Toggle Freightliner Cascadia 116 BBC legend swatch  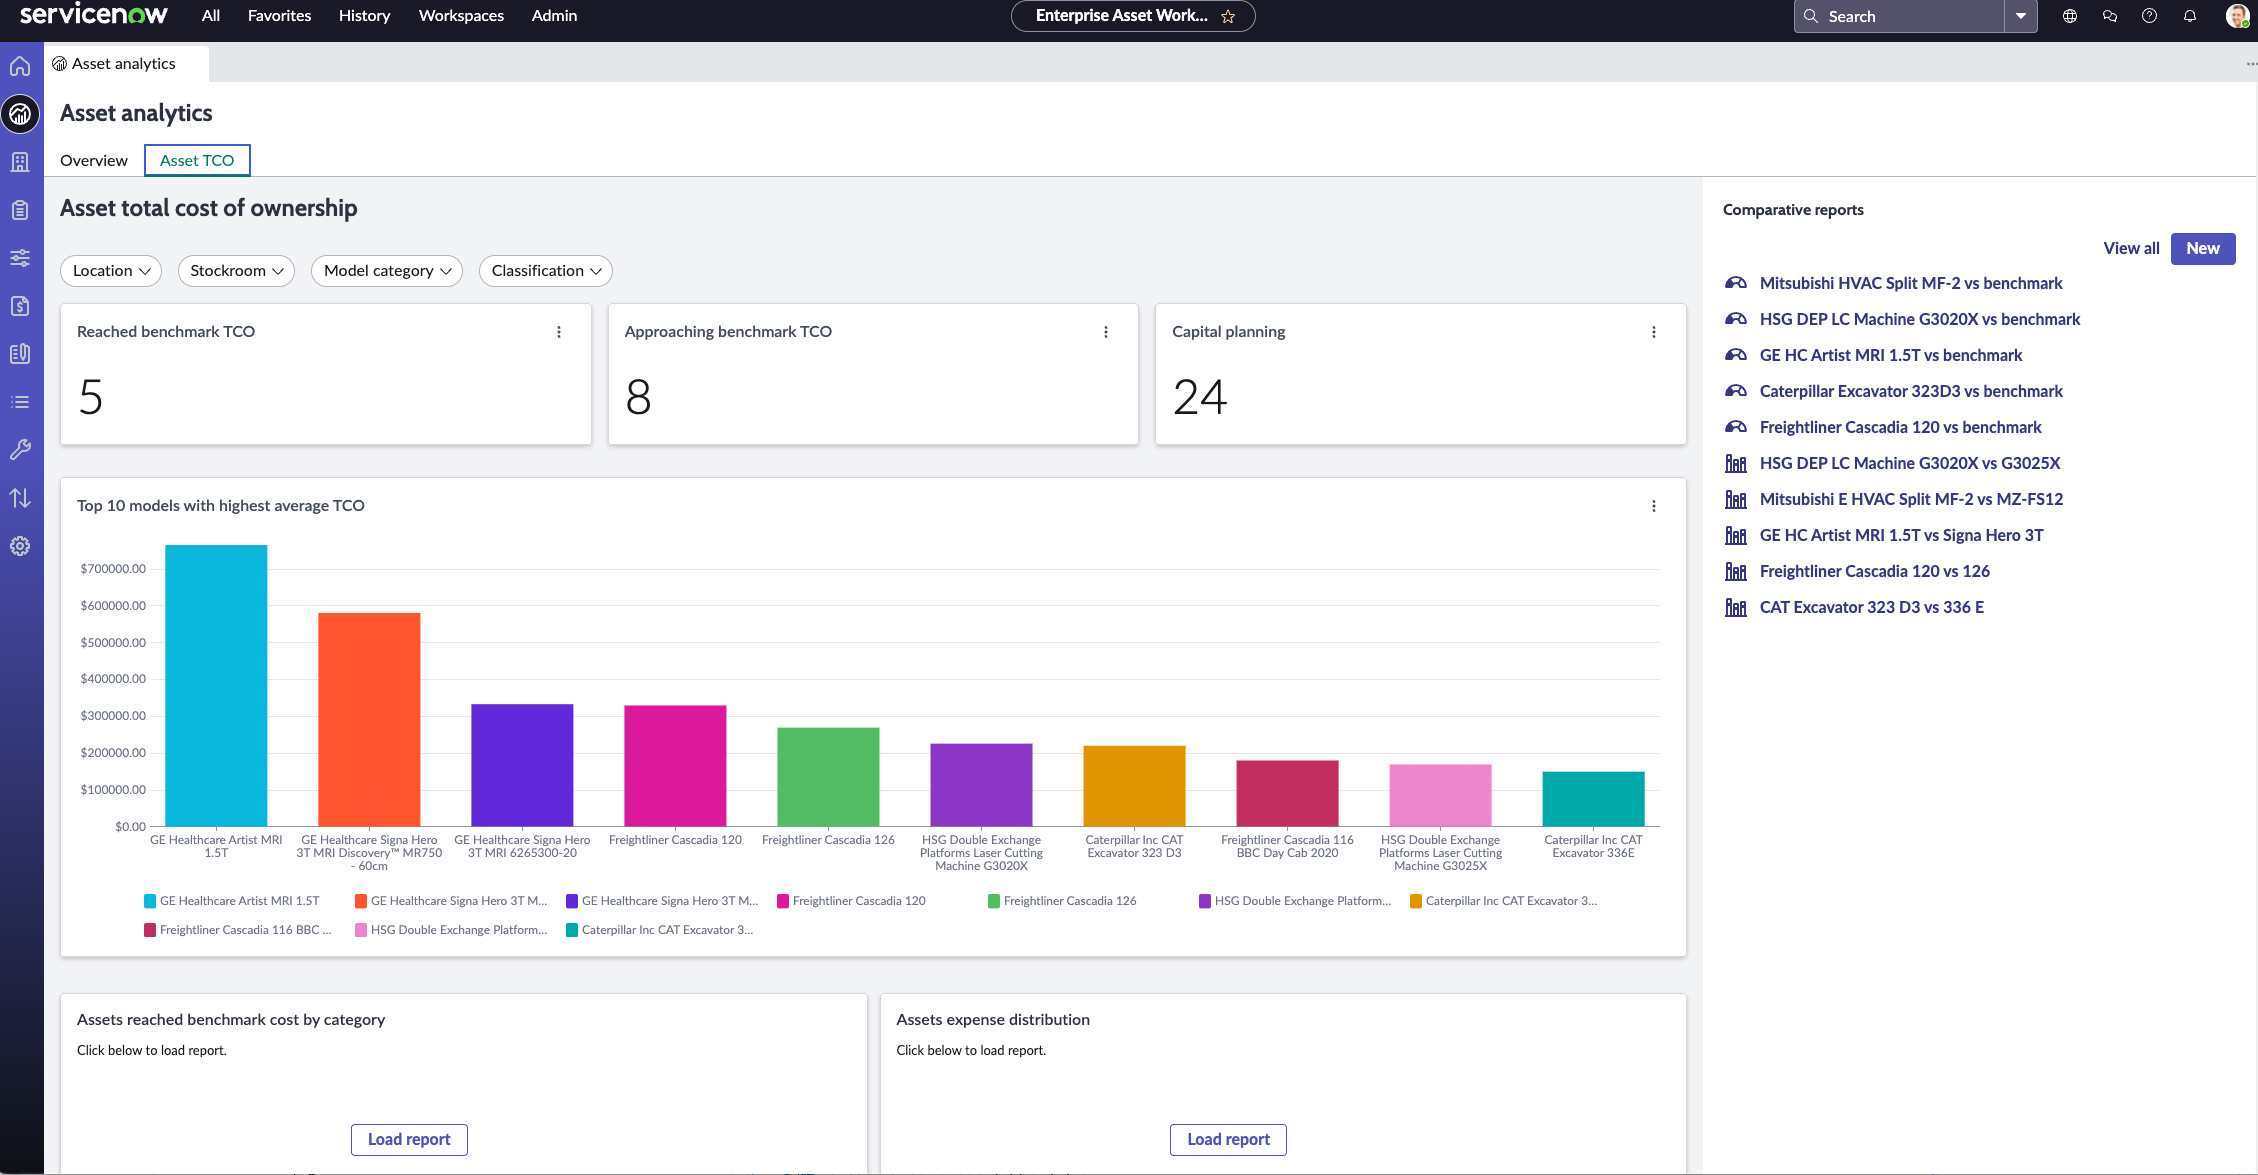[x=150, y=931]
